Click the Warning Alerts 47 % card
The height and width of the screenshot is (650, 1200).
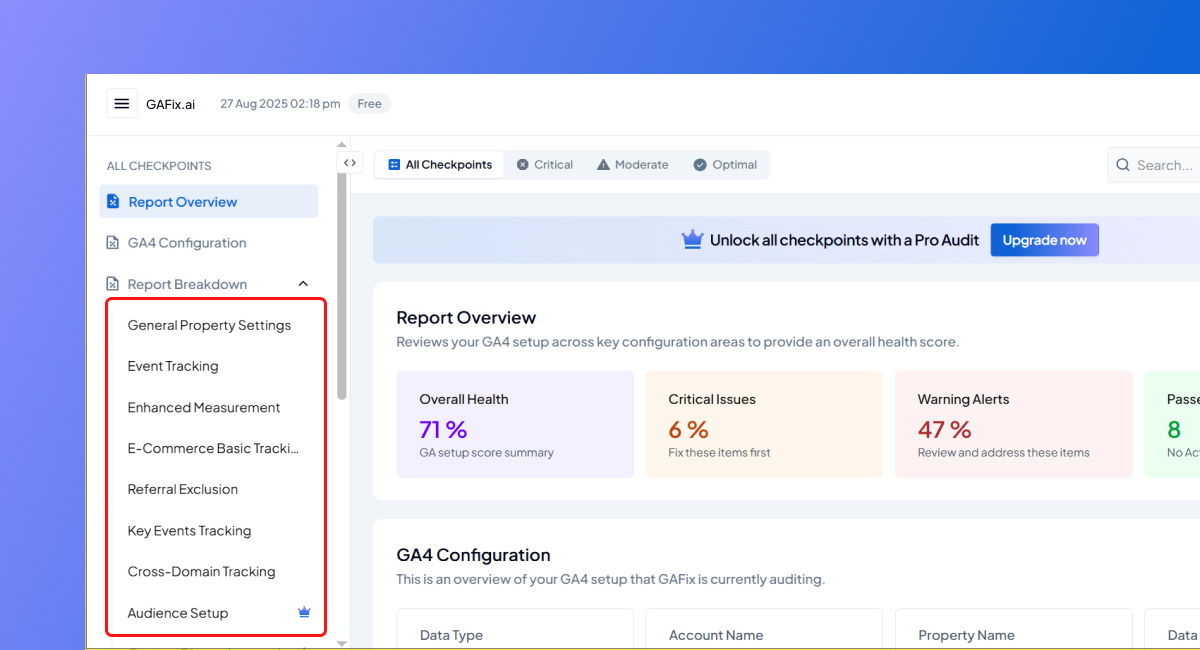(1013, 425)
